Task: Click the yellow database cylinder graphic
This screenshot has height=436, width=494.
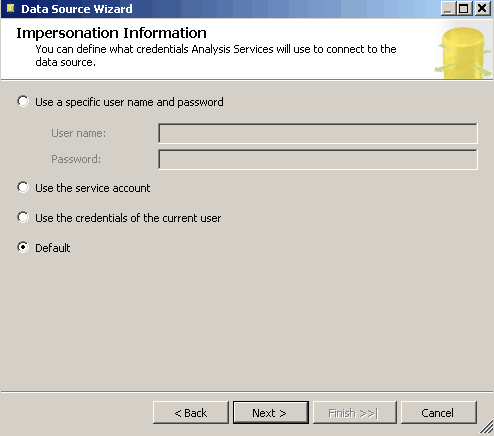Action: (463, 53)
